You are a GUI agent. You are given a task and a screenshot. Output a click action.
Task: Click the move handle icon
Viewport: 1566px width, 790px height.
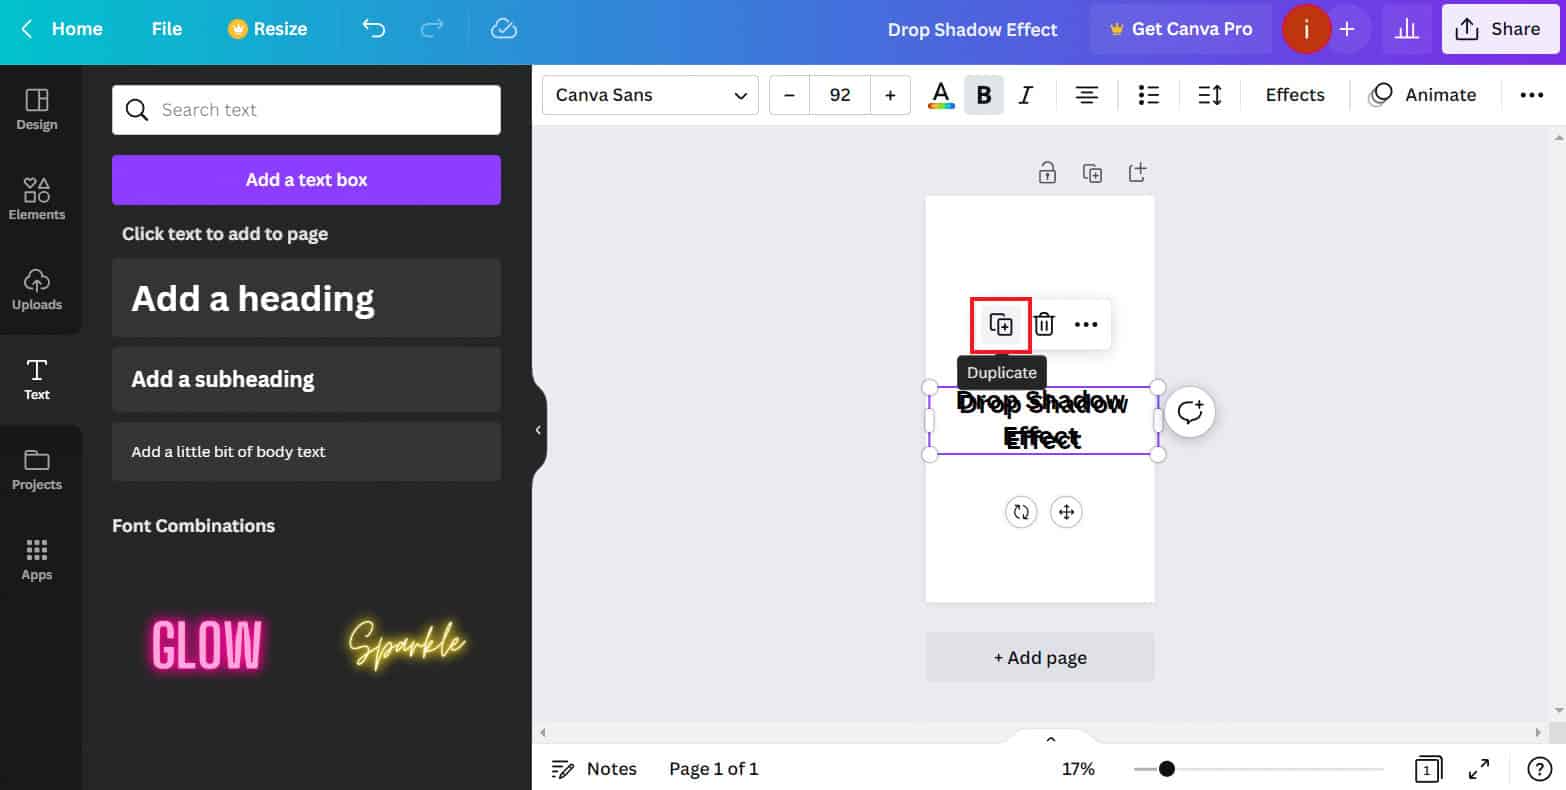pyautogui.click(x=1066, y=512)
